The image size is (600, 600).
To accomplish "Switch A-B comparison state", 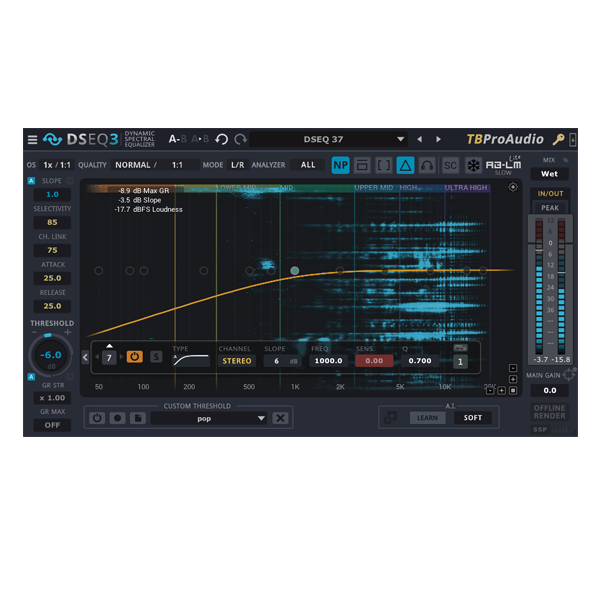I will click(x=178, y=139).
